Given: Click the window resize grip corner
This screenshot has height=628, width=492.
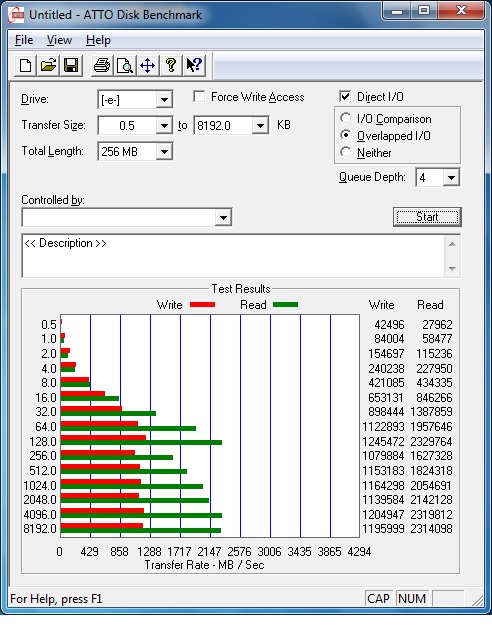Looking at the screenshot, I should [x=478, y=600].
